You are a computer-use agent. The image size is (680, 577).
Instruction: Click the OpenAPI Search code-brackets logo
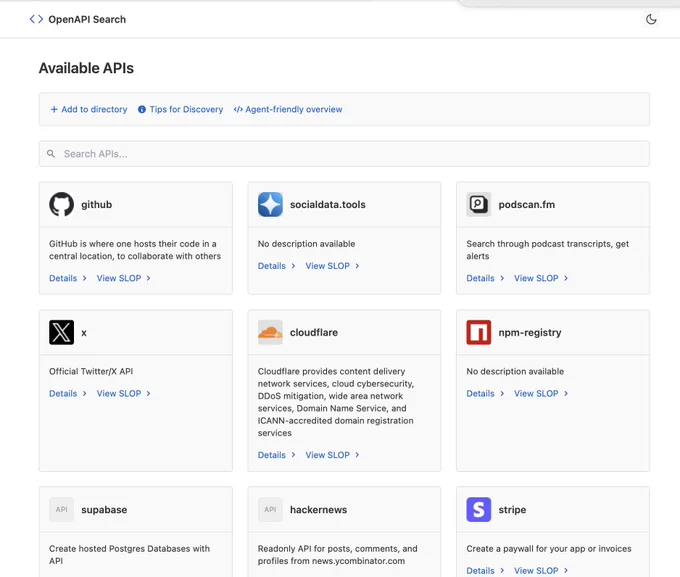point(36,19)
